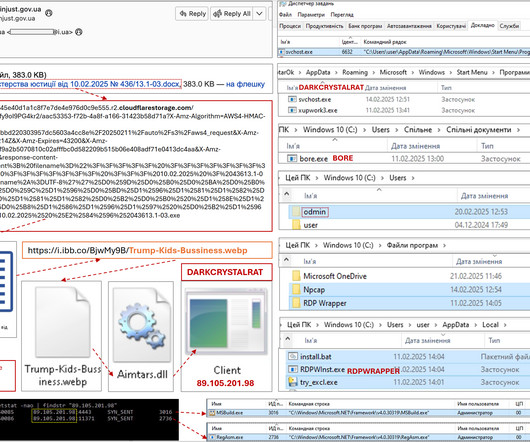Image resolution: width=530 pixels, height=442 pixels.
Task: Click the Npcap folder icon
Action: tap(296, 289)
